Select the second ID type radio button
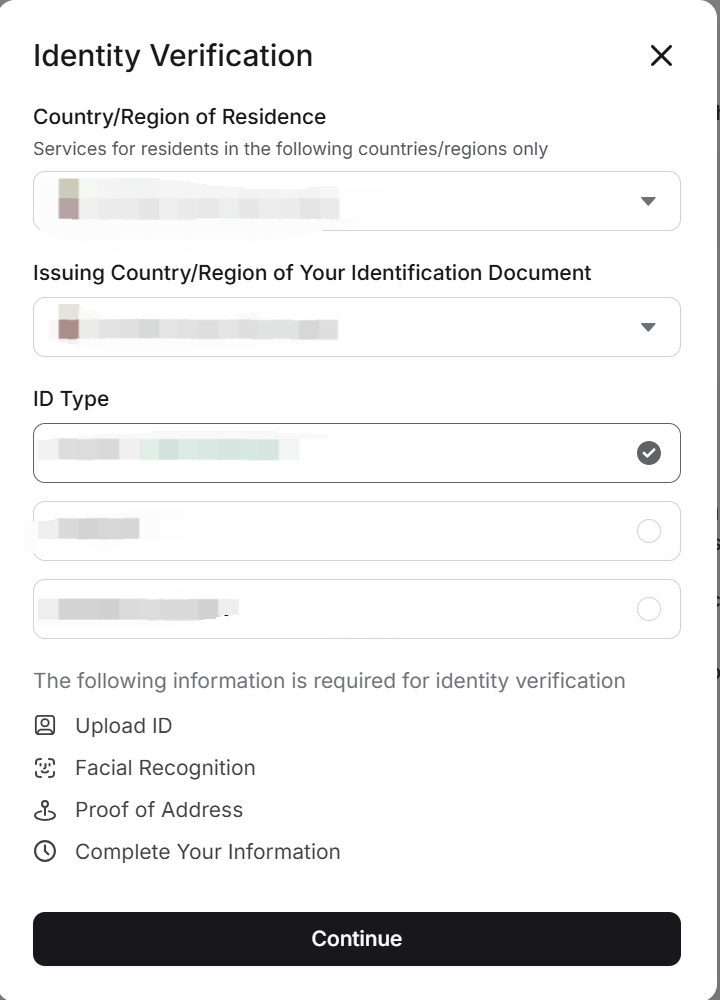 tap(649, 531)
